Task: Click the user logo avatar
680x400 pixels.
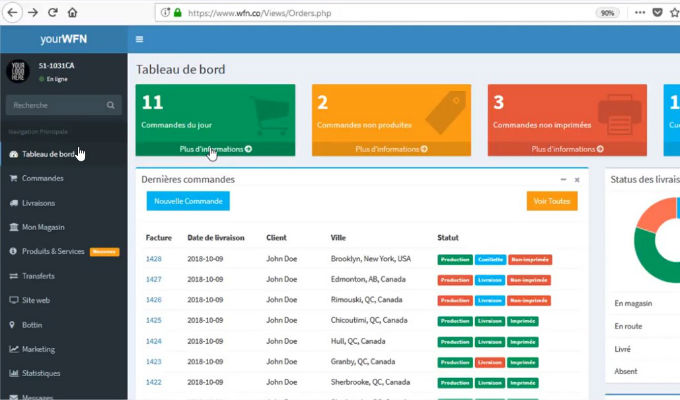Action: coord(18,71)
